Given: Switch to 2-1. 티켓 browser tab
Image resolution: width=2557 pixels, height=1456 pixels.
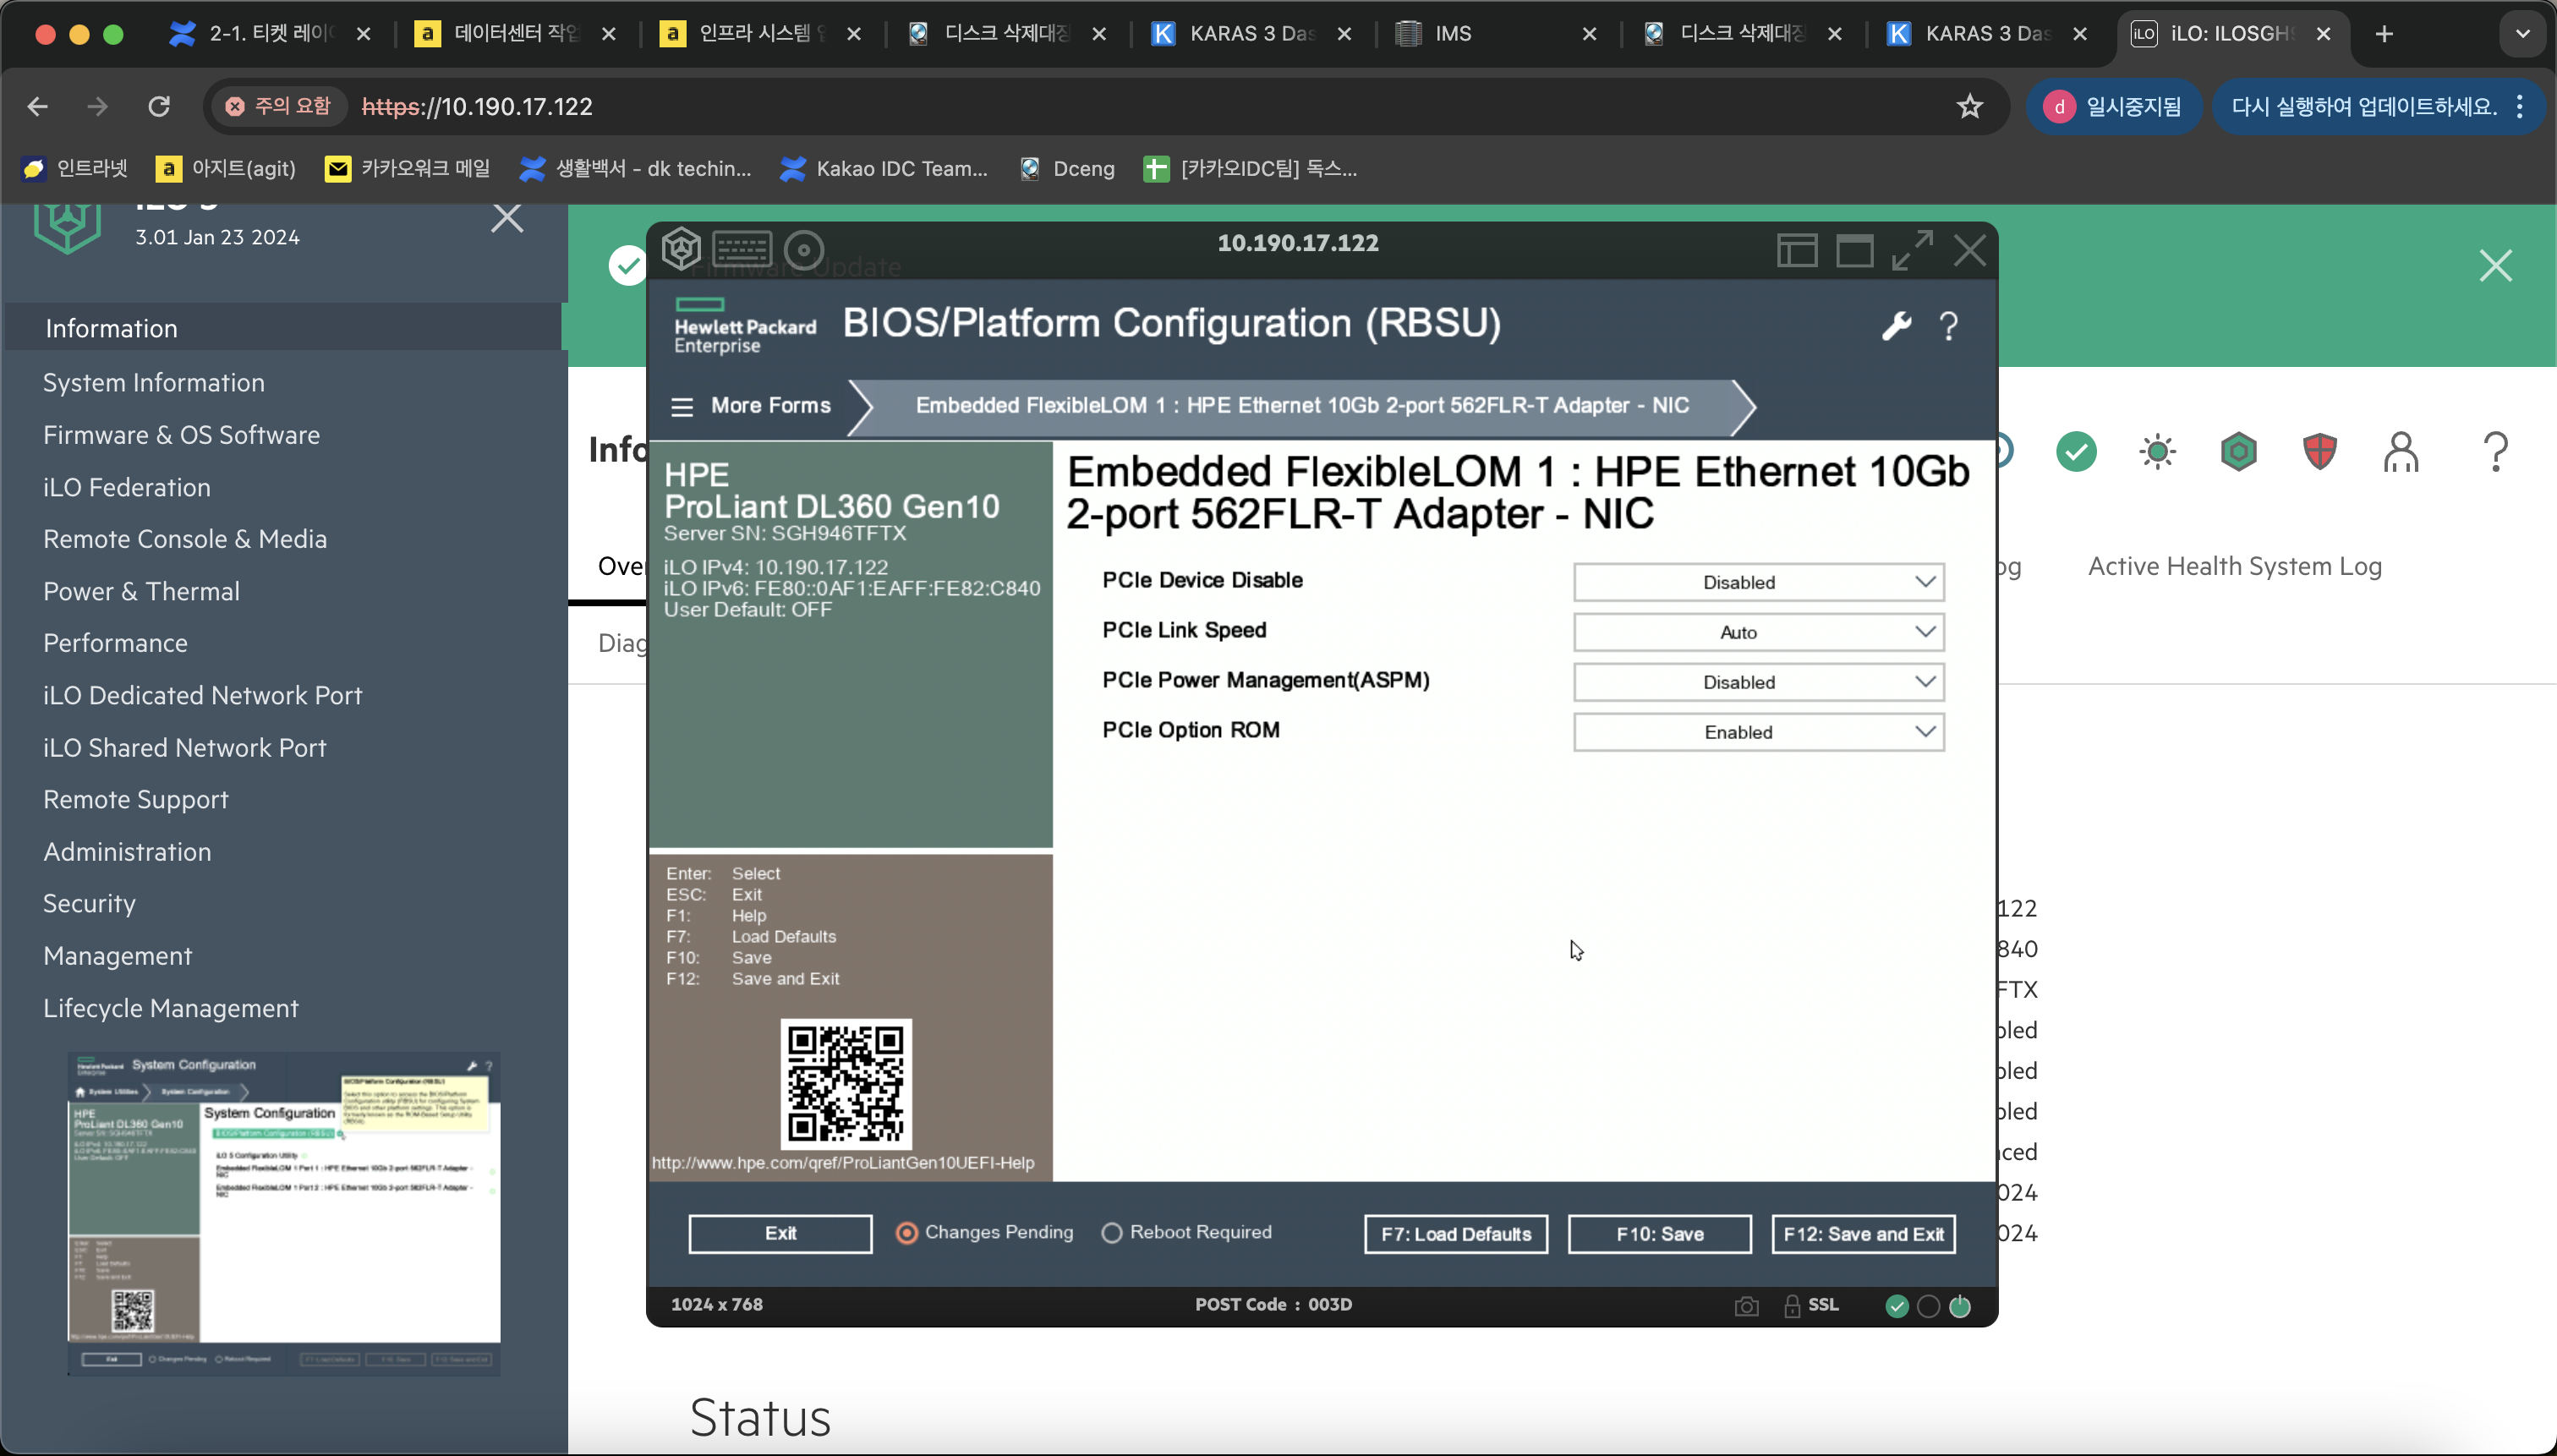Looking at the screenshot, I should click(270, 34).
